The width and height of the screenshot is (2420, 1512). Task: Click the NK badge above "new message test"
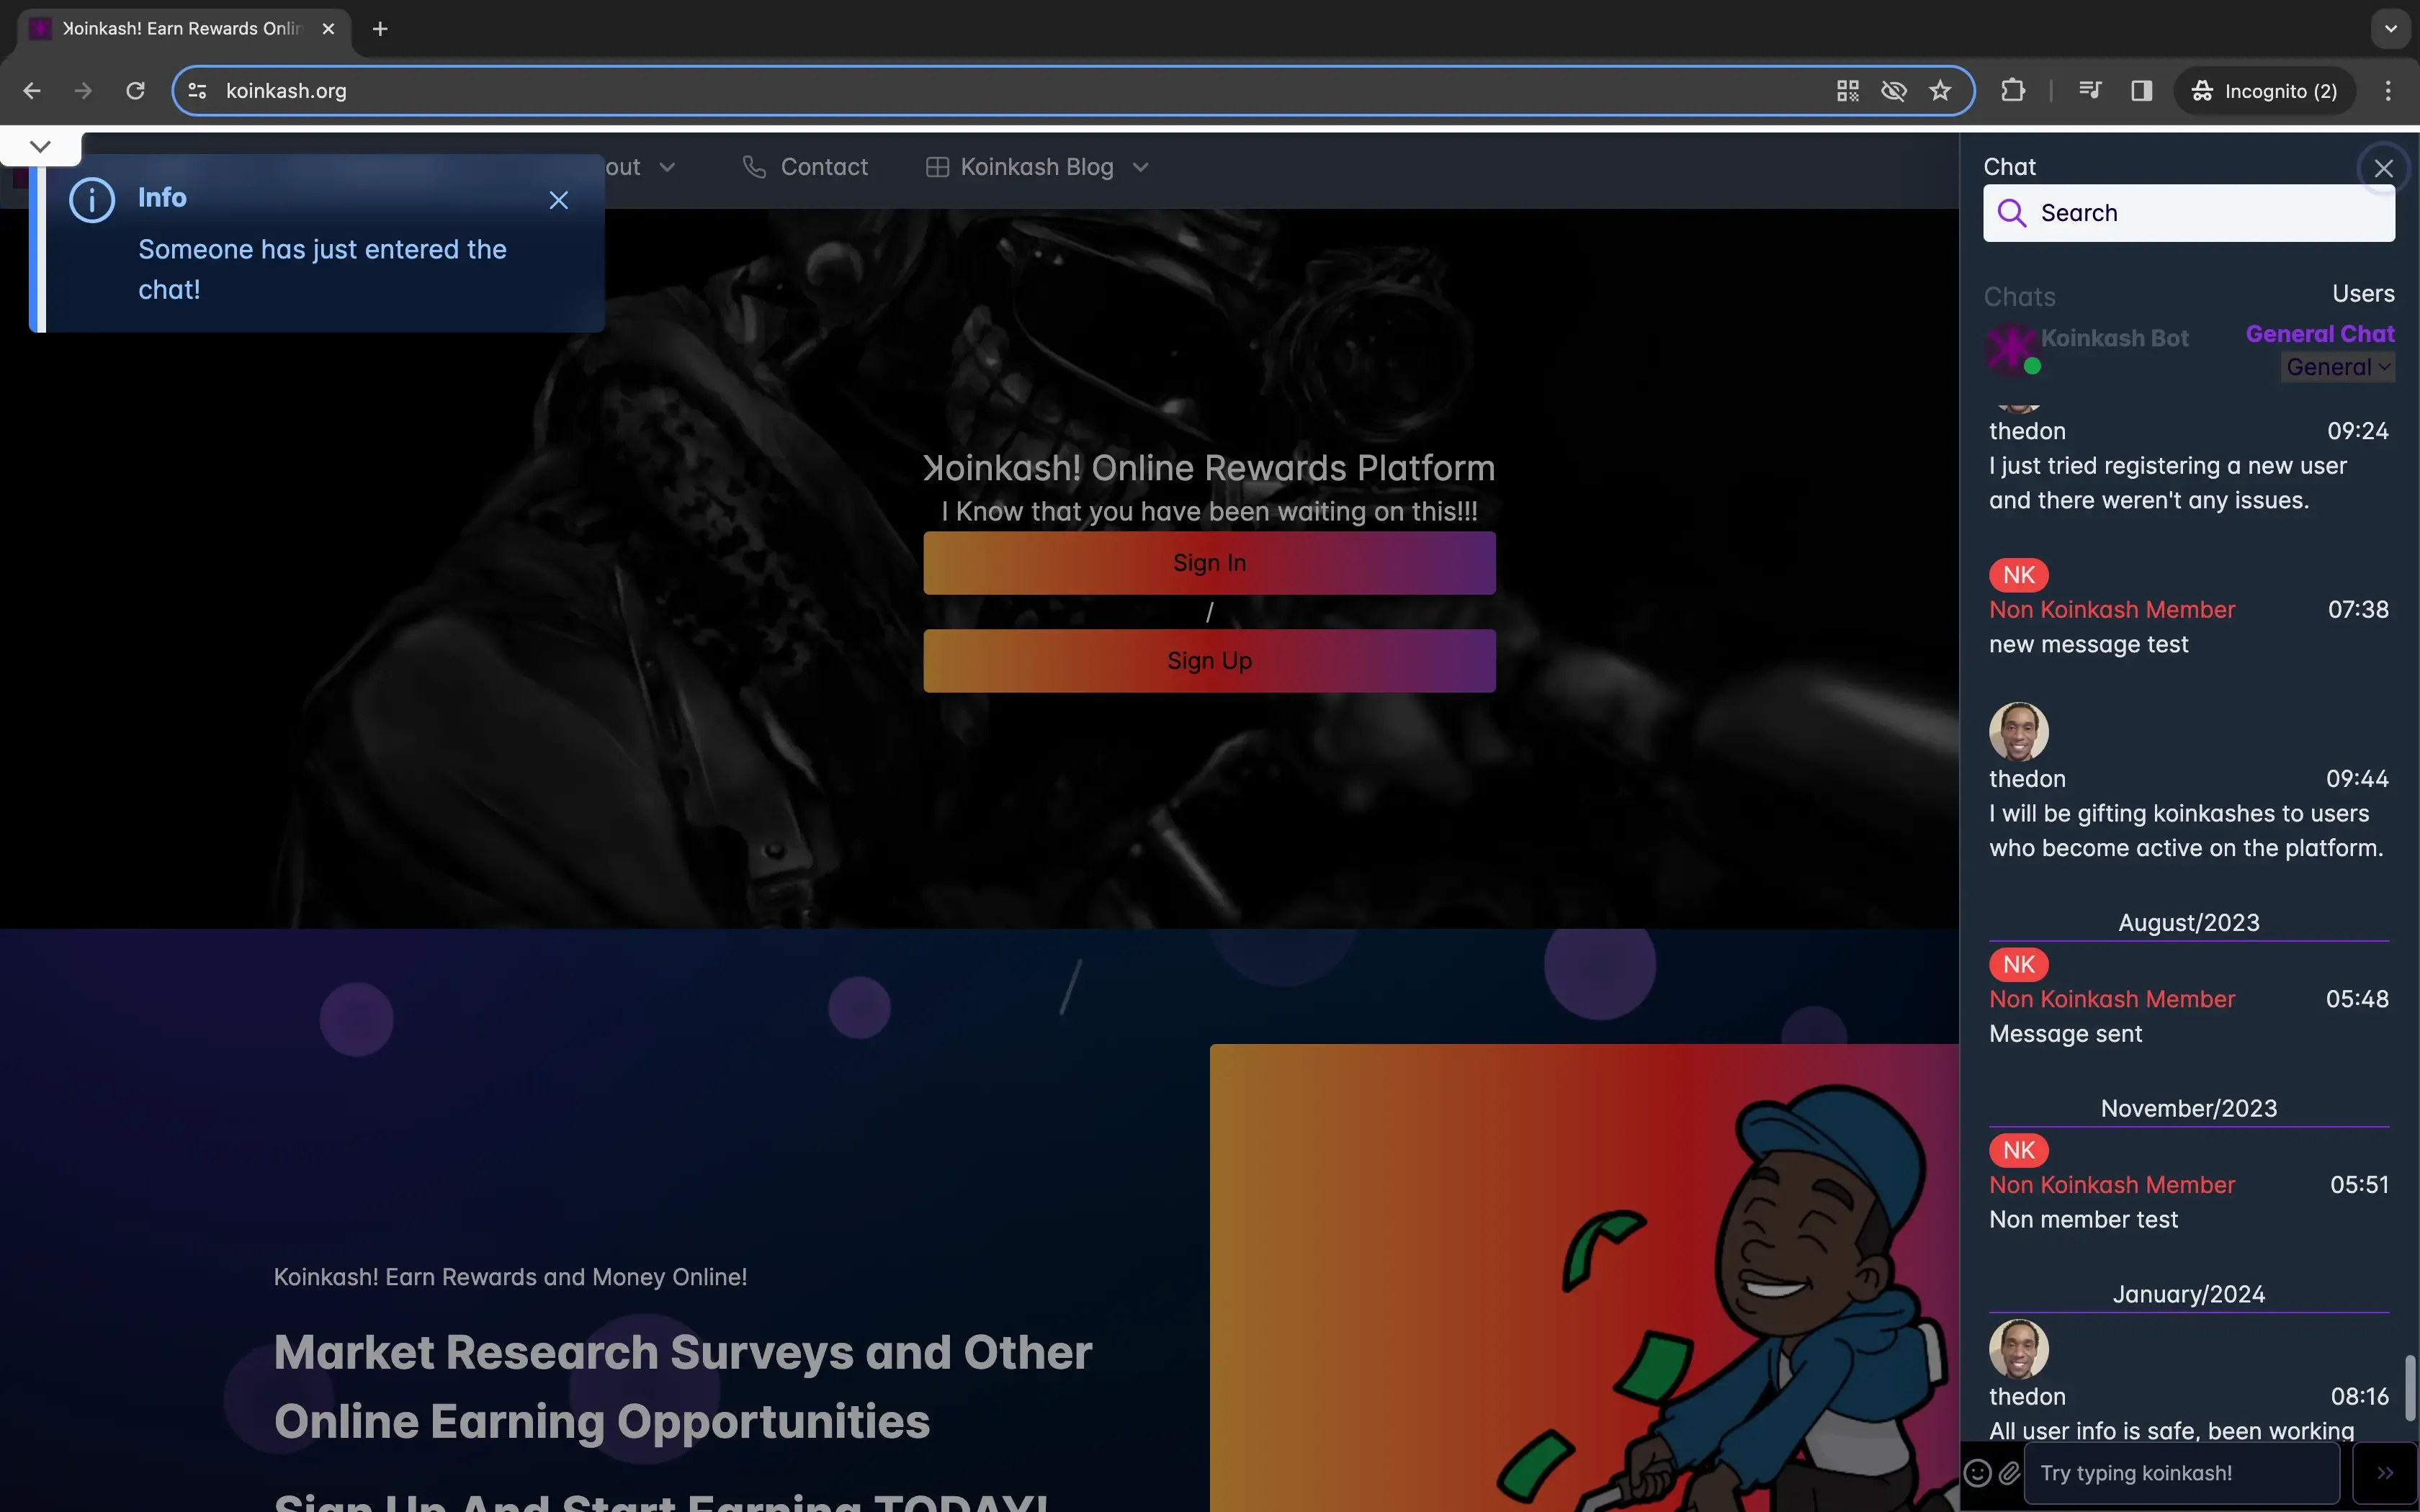point(2019,575)
